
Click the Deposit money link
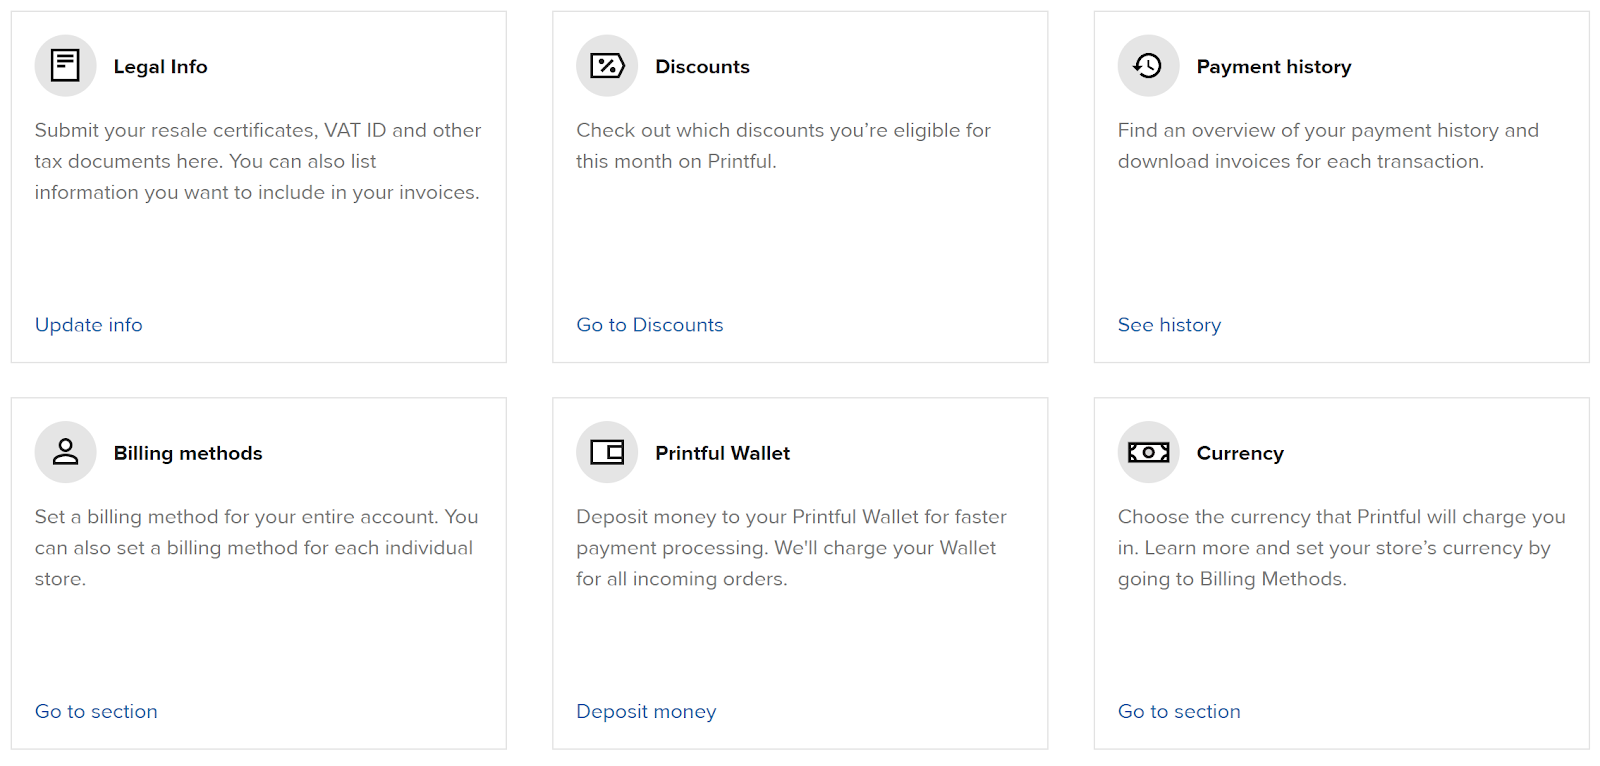(646, 711)
